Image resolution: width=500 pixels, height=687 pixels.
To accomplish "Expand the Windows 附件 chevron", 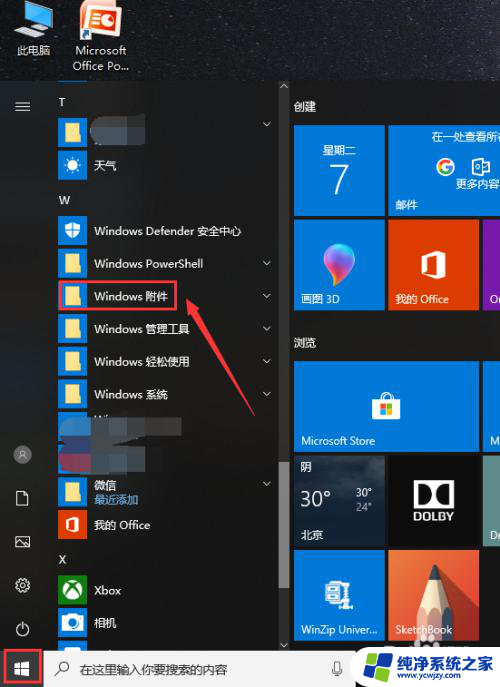I will click(266, 296).
